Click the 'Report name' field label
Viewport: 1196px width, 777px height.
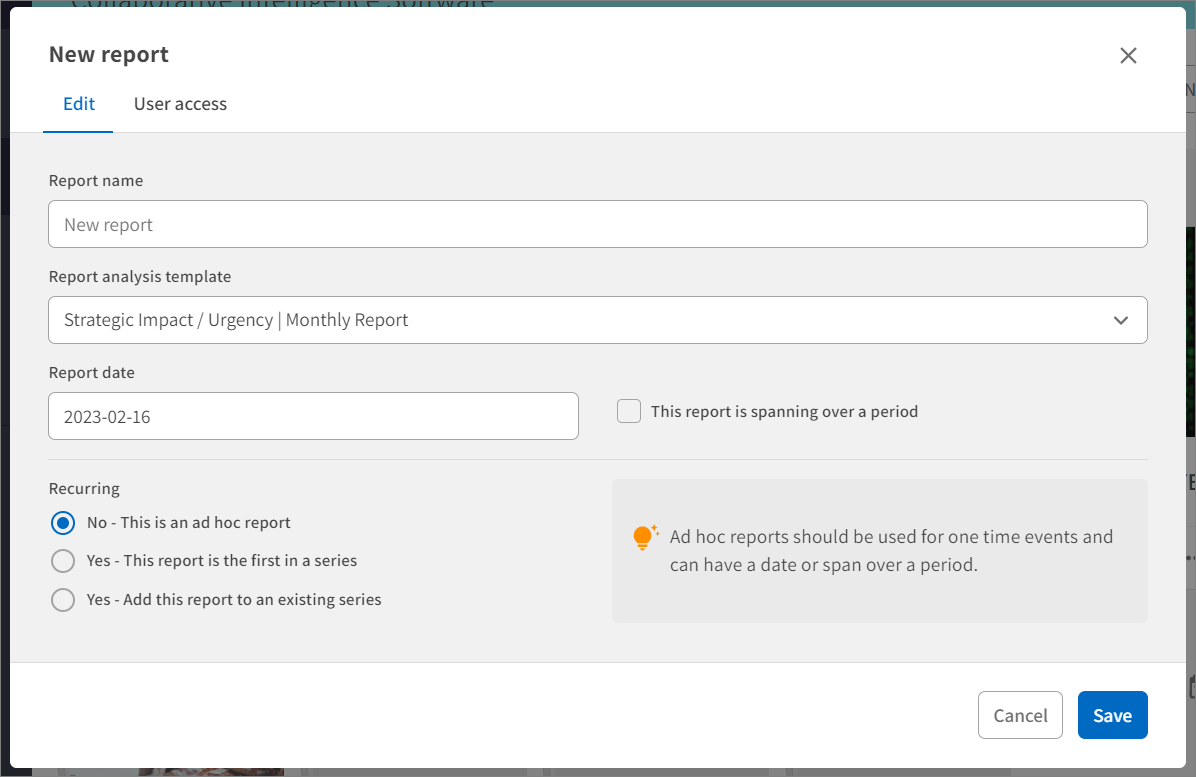coord(96,181)
